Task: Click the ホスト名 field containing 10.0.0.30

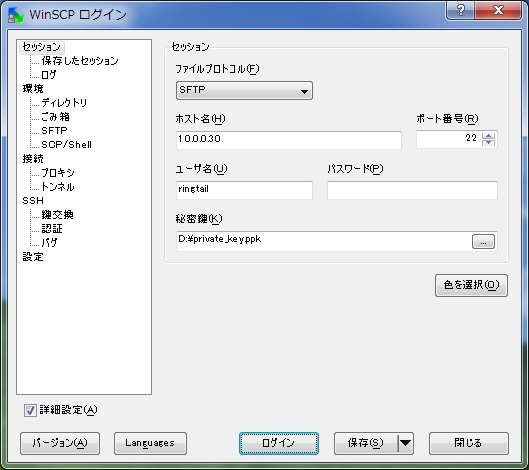Action: (289, 140)
